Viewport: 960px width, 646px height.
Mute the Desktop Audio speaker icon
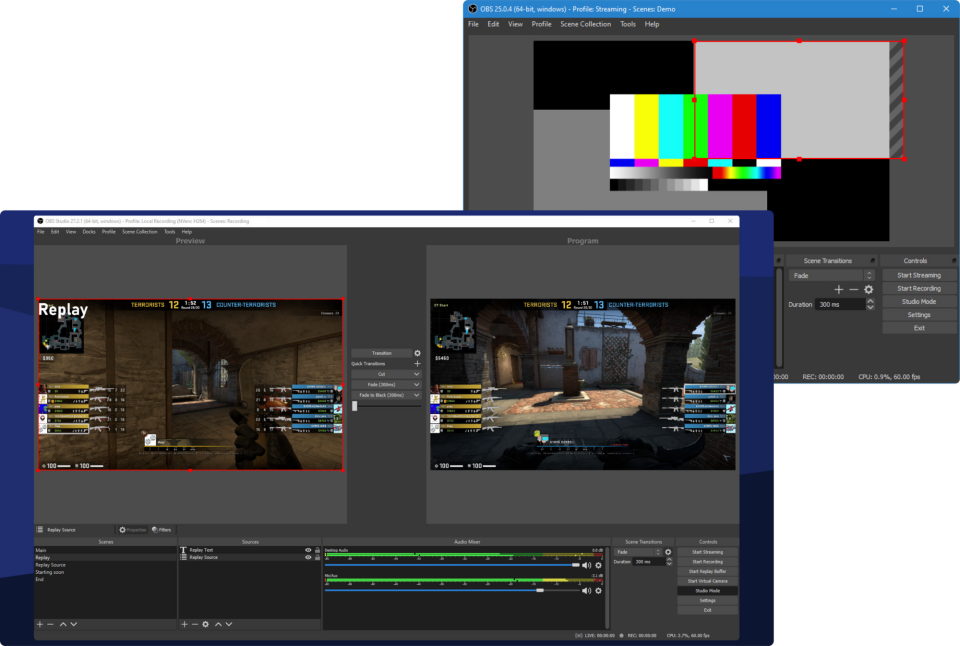point(586,565)
